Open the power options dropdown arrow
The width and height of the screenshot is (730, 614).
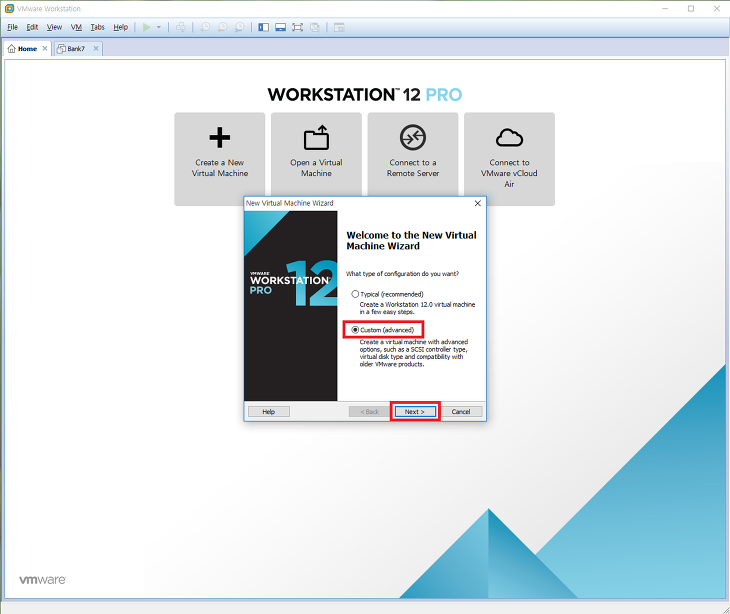pyautogui.click(x=159, y=27)
